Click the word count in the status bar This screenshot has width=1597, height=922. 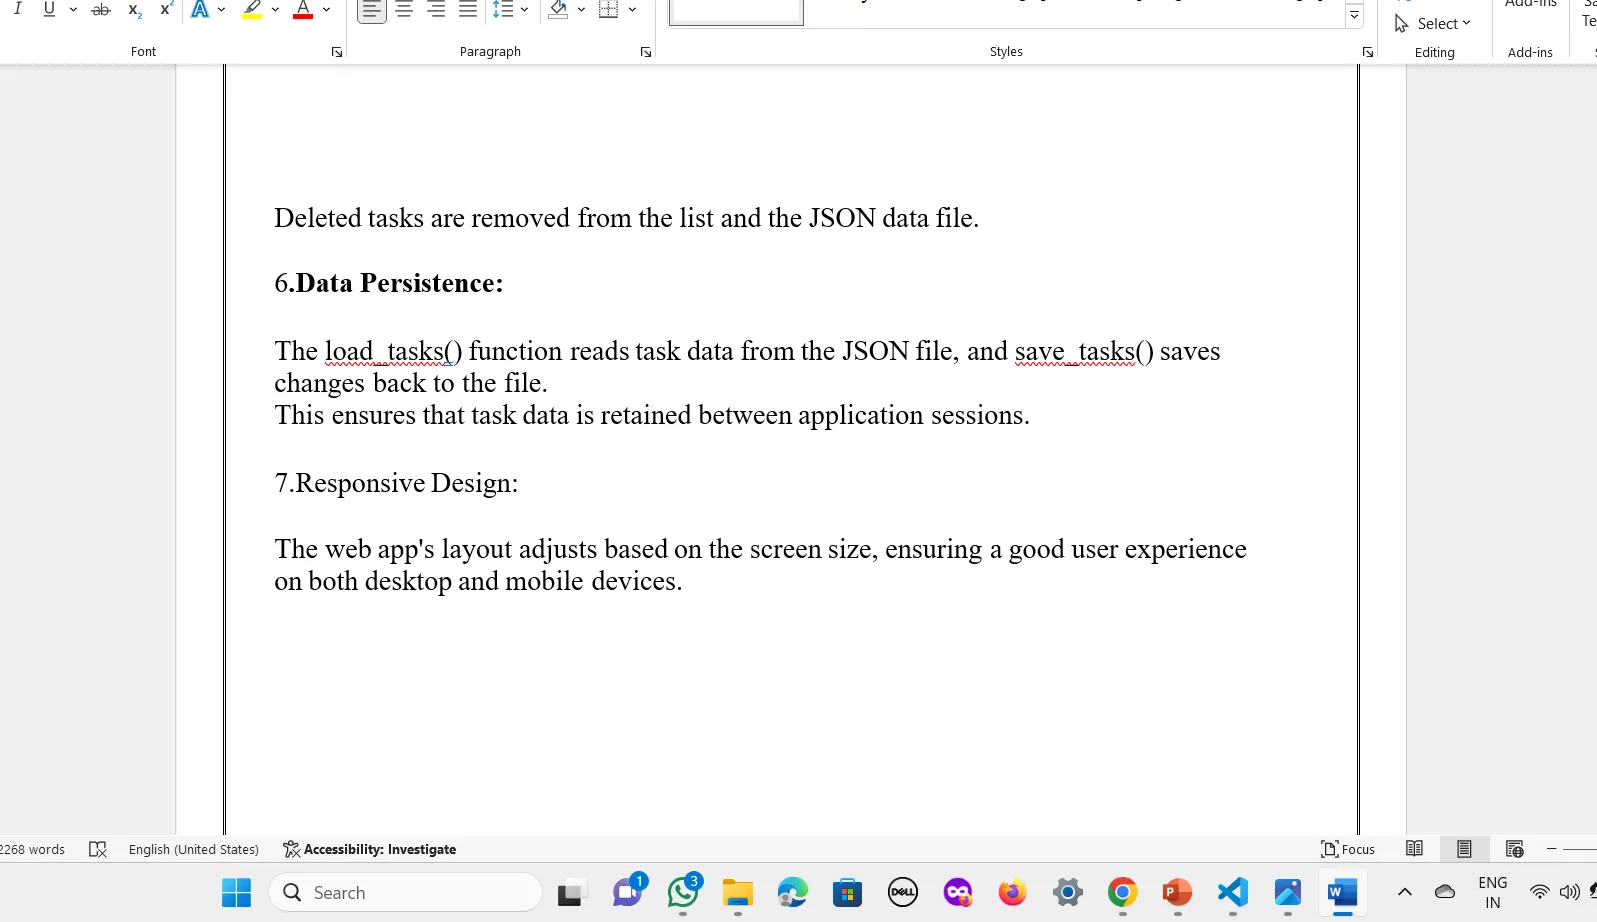pos(33,849)
